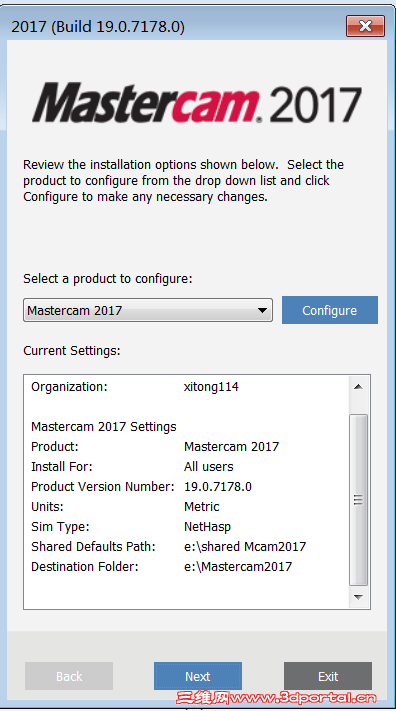
Task: Click Next to continue installation
Action: (198, 676)
